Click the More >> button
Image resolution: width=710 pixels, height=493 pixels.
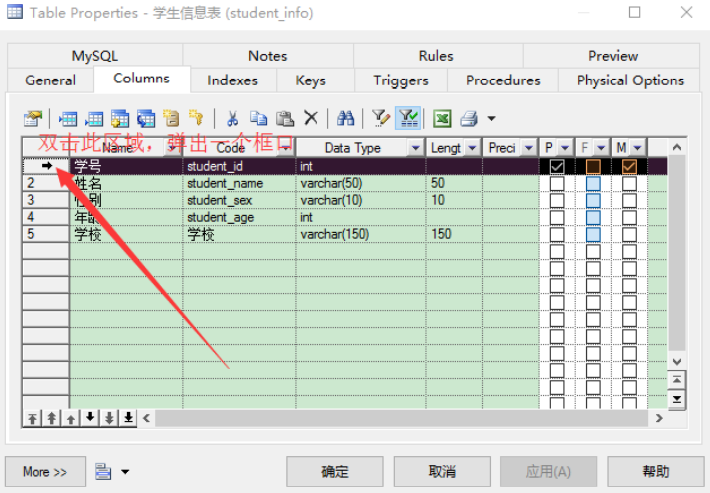click(45, 471)
